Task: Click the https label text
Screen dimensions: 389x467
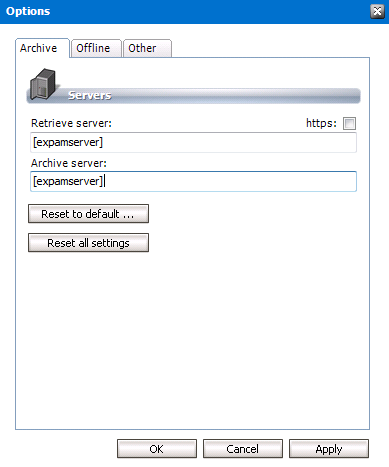Action: 321,123
